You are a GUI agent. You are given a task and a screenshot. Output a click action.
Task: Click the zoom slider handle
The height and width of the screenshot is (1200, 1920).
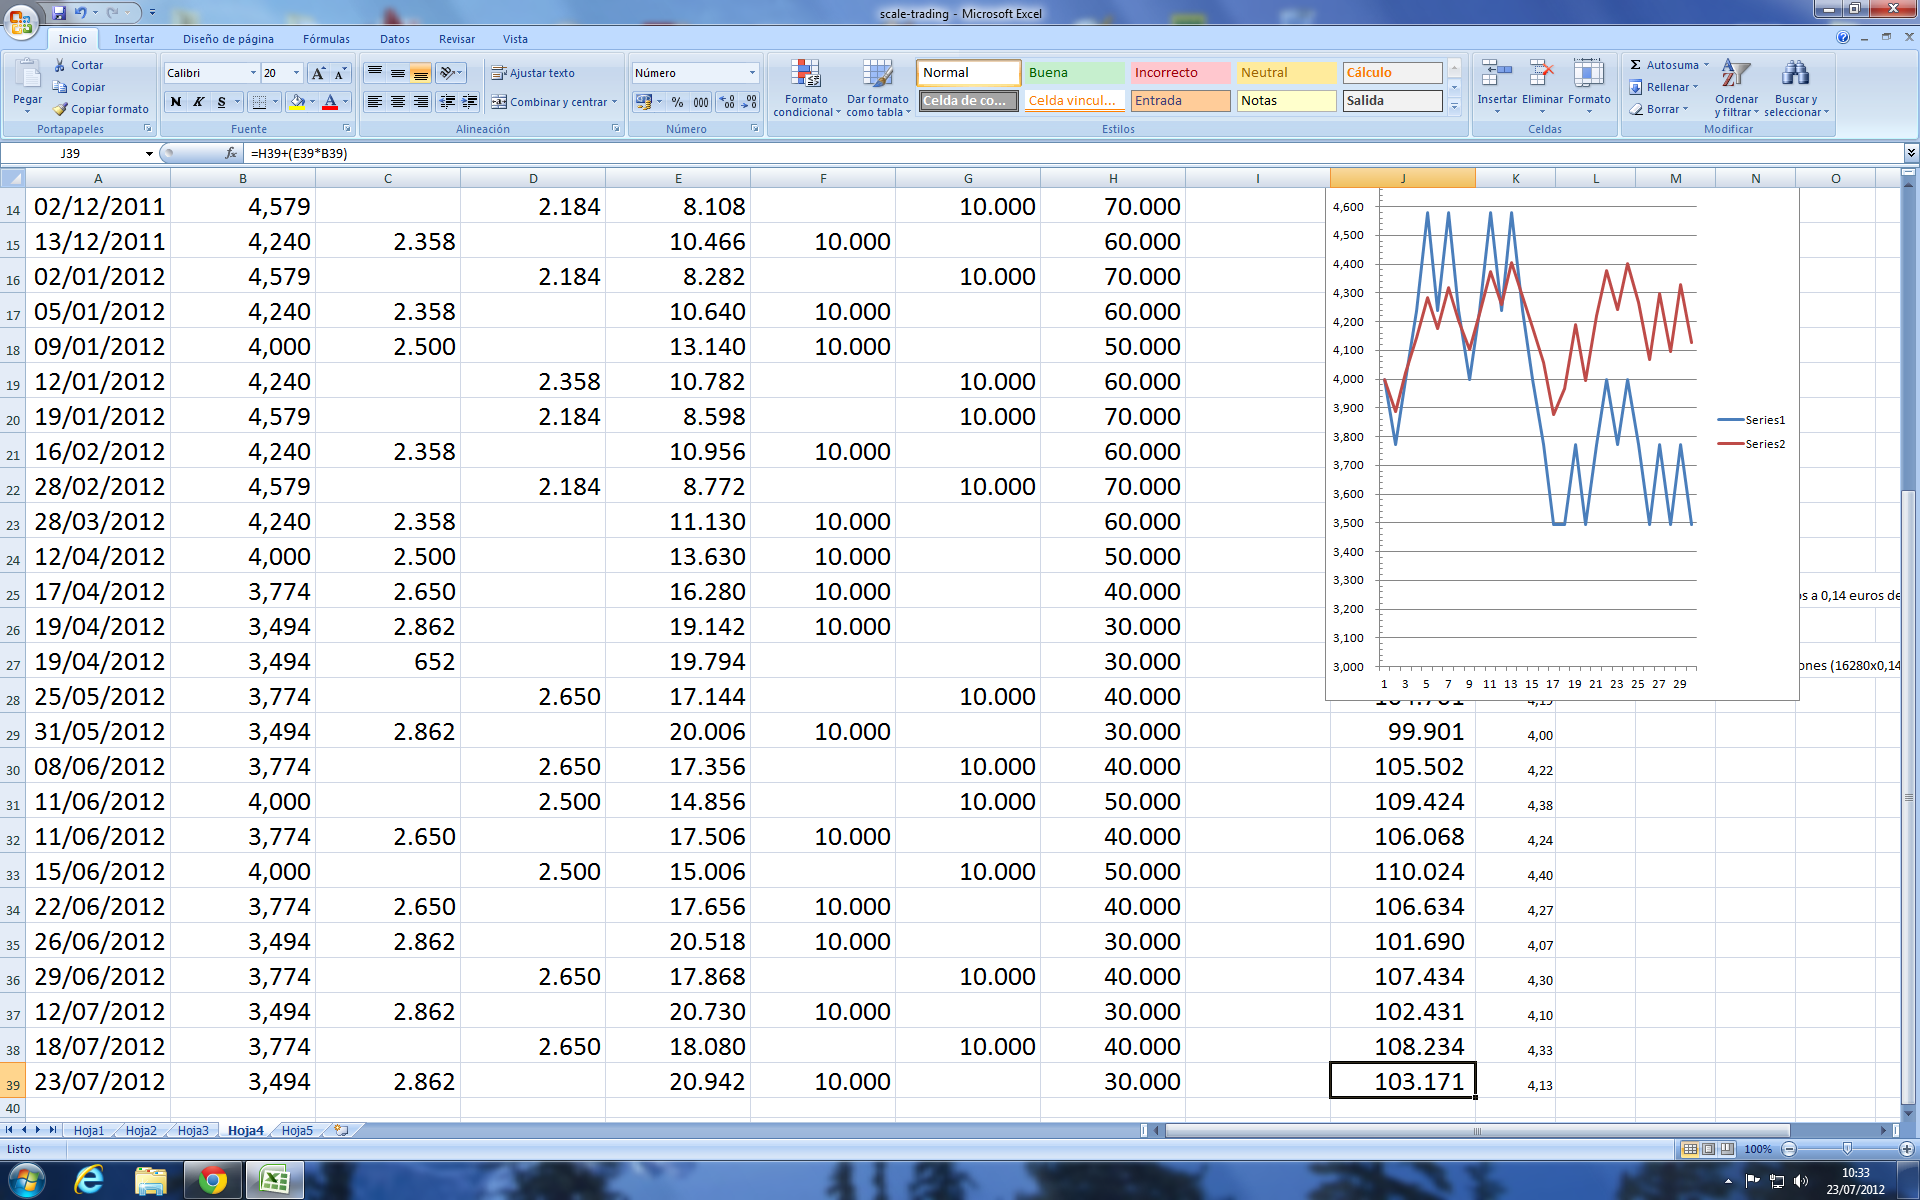tap(1847, 1149)
